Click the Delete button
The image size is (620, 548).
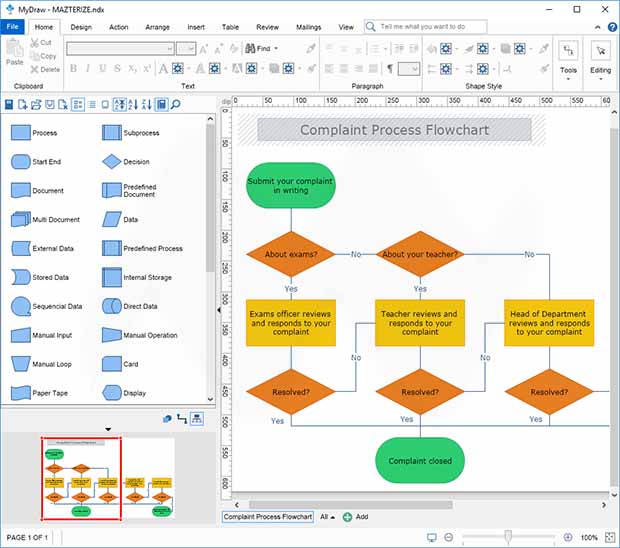pos(45,70)
